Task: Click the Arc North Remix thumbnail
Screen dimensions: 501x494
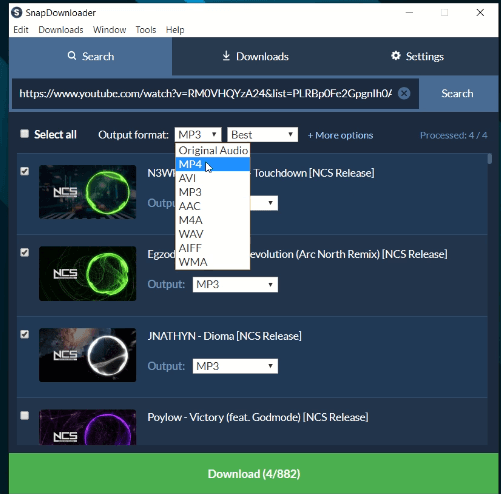Action: click(x=87, y=273)
